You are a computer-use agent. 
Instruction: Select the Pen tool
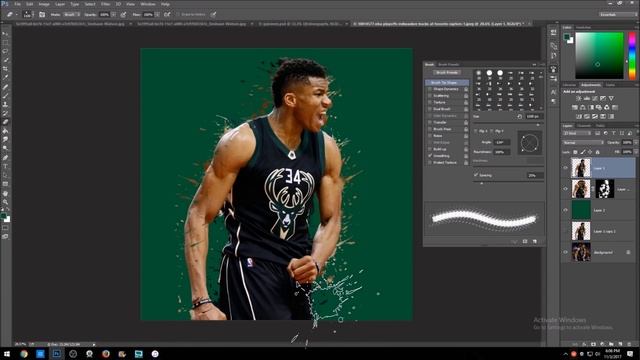point(5,158)
